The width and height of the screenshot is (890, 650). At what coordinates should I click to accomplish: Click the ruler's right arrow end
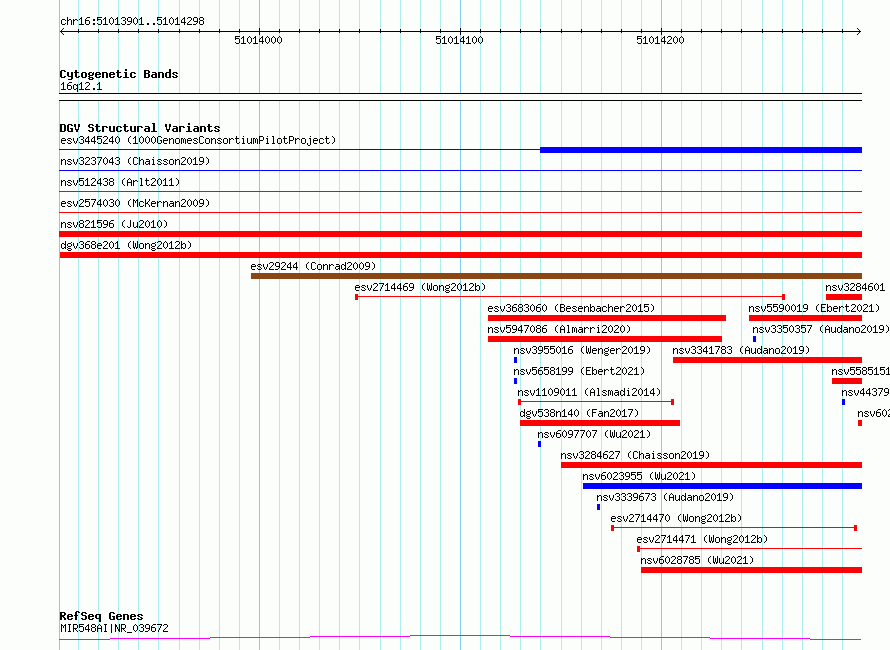tap(859, 32)
